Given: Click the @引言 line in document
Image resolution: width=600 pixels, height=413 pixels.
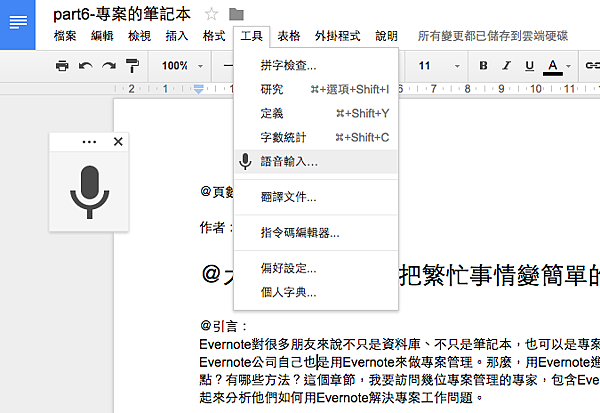Looking at the screenshot, I should pos(223,326).
